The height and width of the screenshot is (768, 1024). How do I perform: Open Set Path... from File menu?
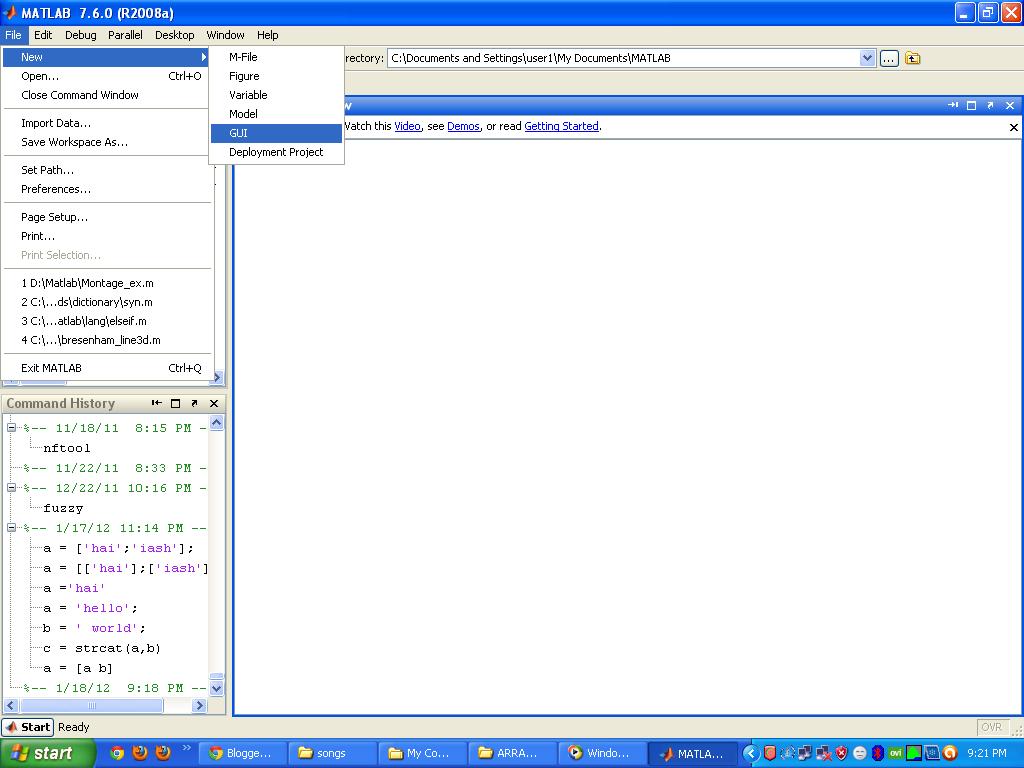pos(107,170)
